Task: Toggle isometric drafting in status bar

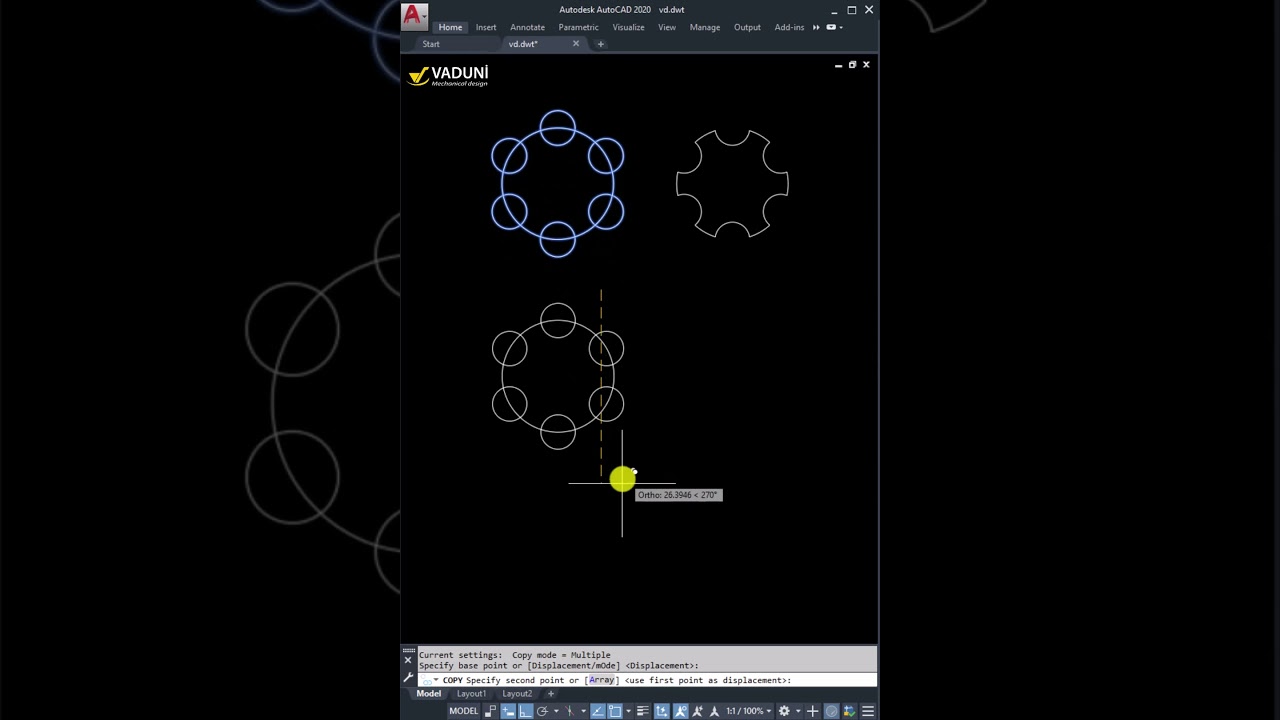Action: point(571,711)
